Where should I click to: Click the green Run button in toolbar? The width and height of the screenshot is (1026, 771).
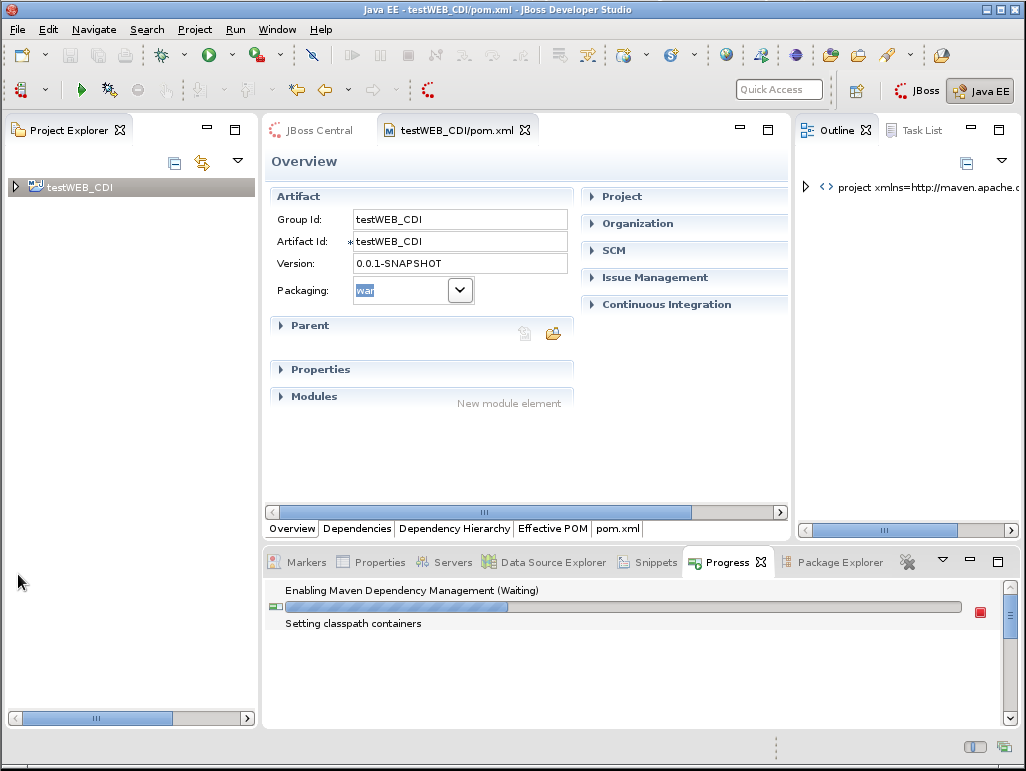click(209, 55)
